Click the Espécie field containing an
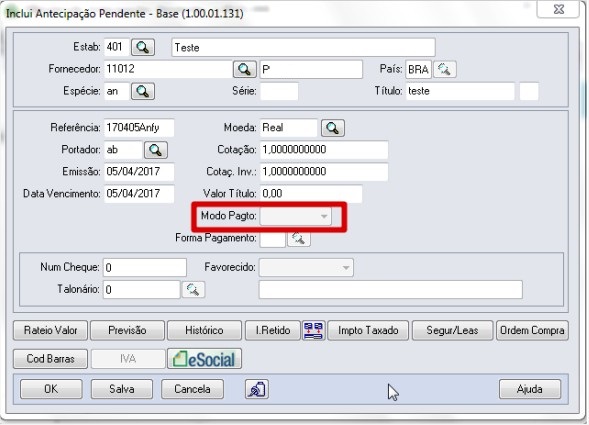589x425 pixels. (116, 91)
